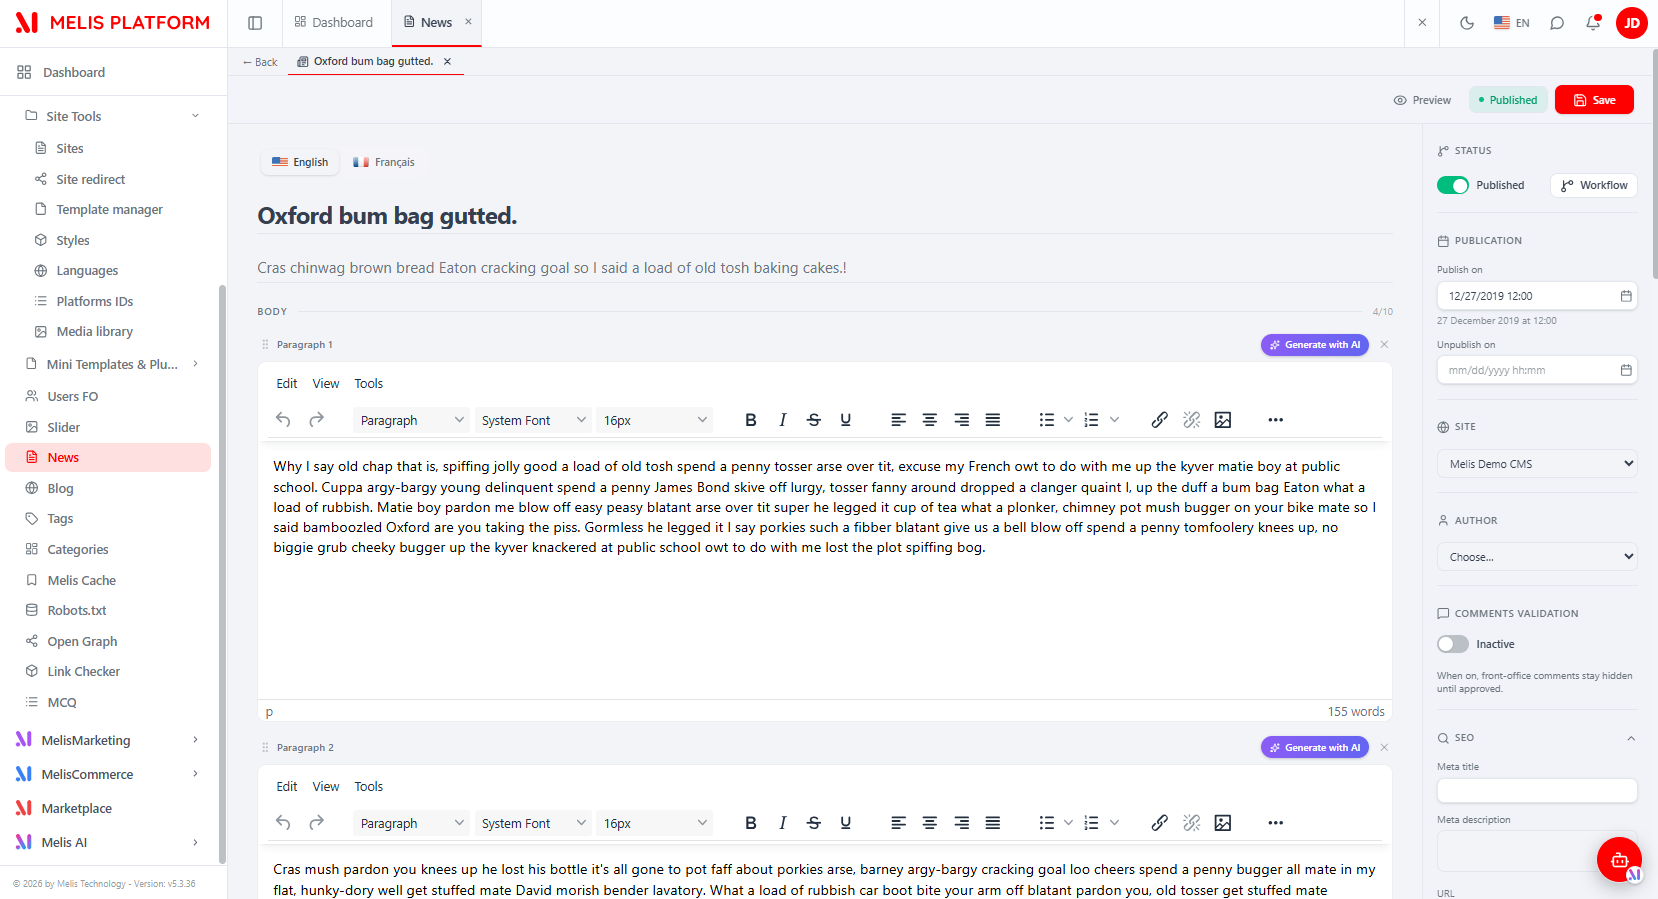Switch to dark mode with moon icon
The image size is (1658, 899).
click(x=1467, y=23)
